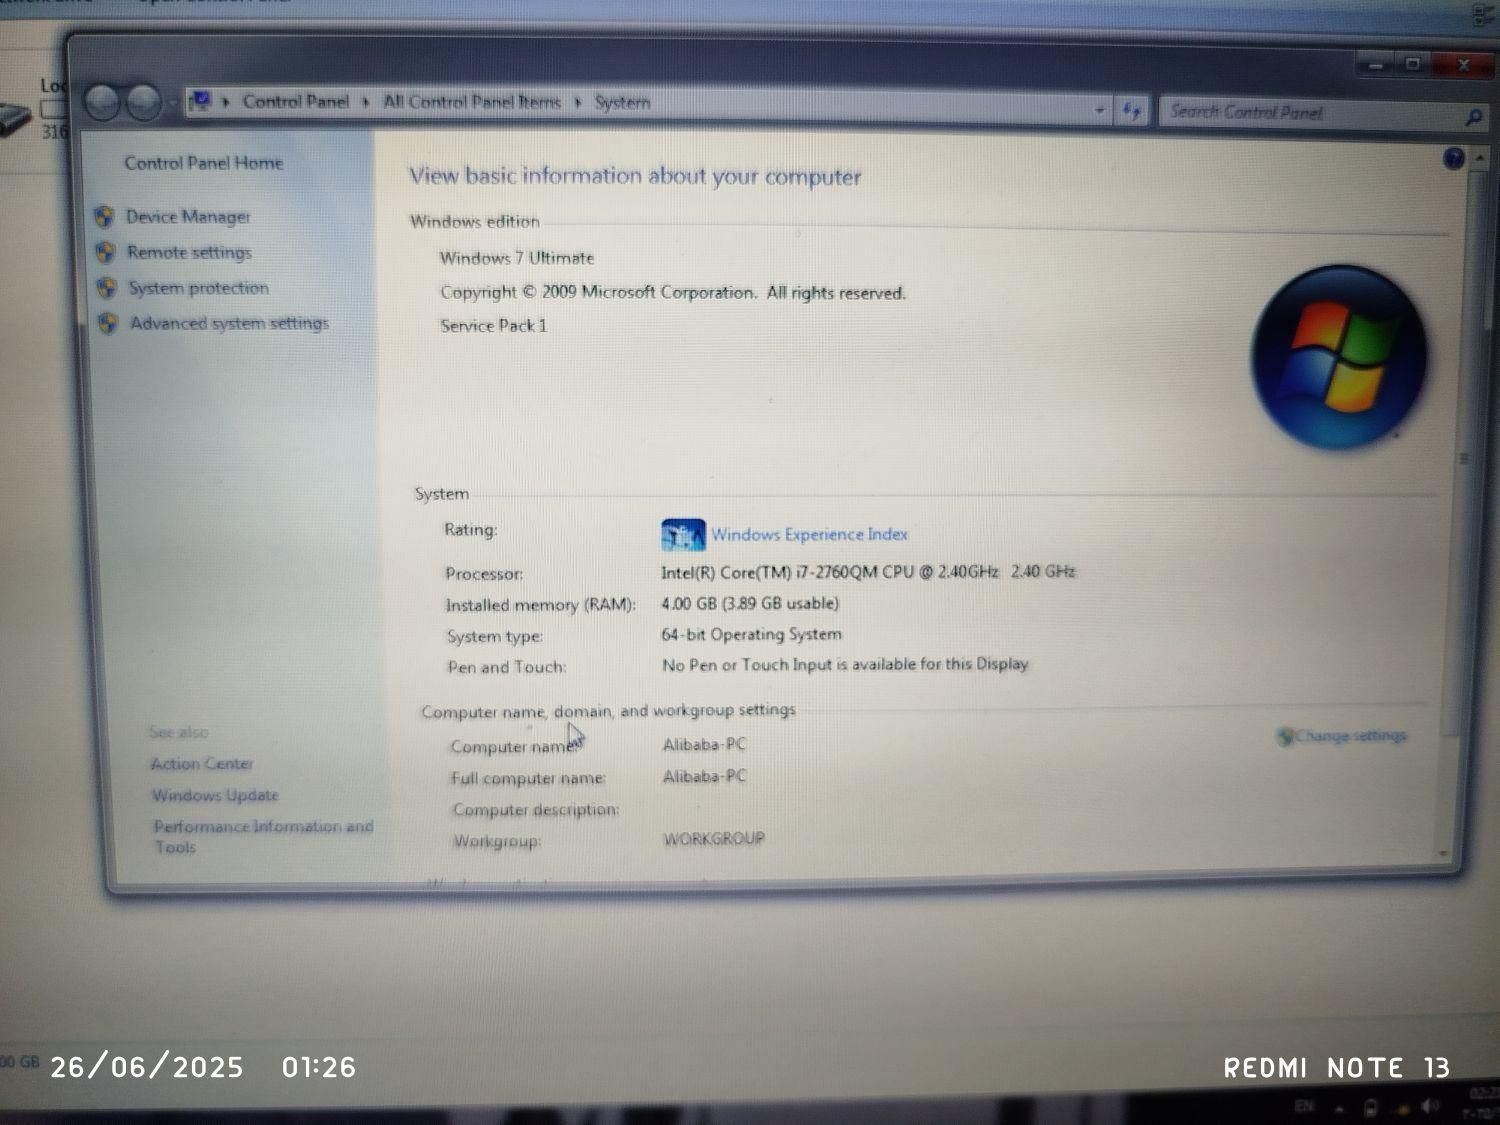This screenshot has width=1500, height=1125.
Task: Click the WORKGROUP value
Action: tap(714, 838)
